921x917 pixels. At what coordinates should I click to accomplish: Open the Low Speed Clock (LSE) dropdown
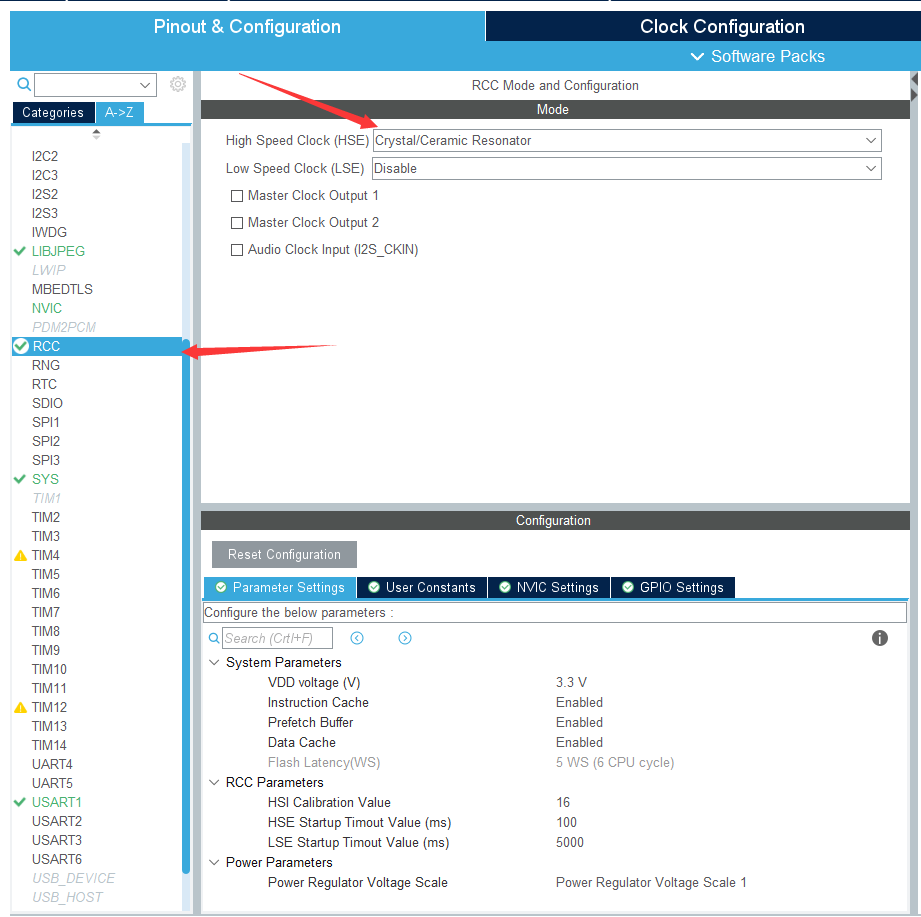point(869,168)
